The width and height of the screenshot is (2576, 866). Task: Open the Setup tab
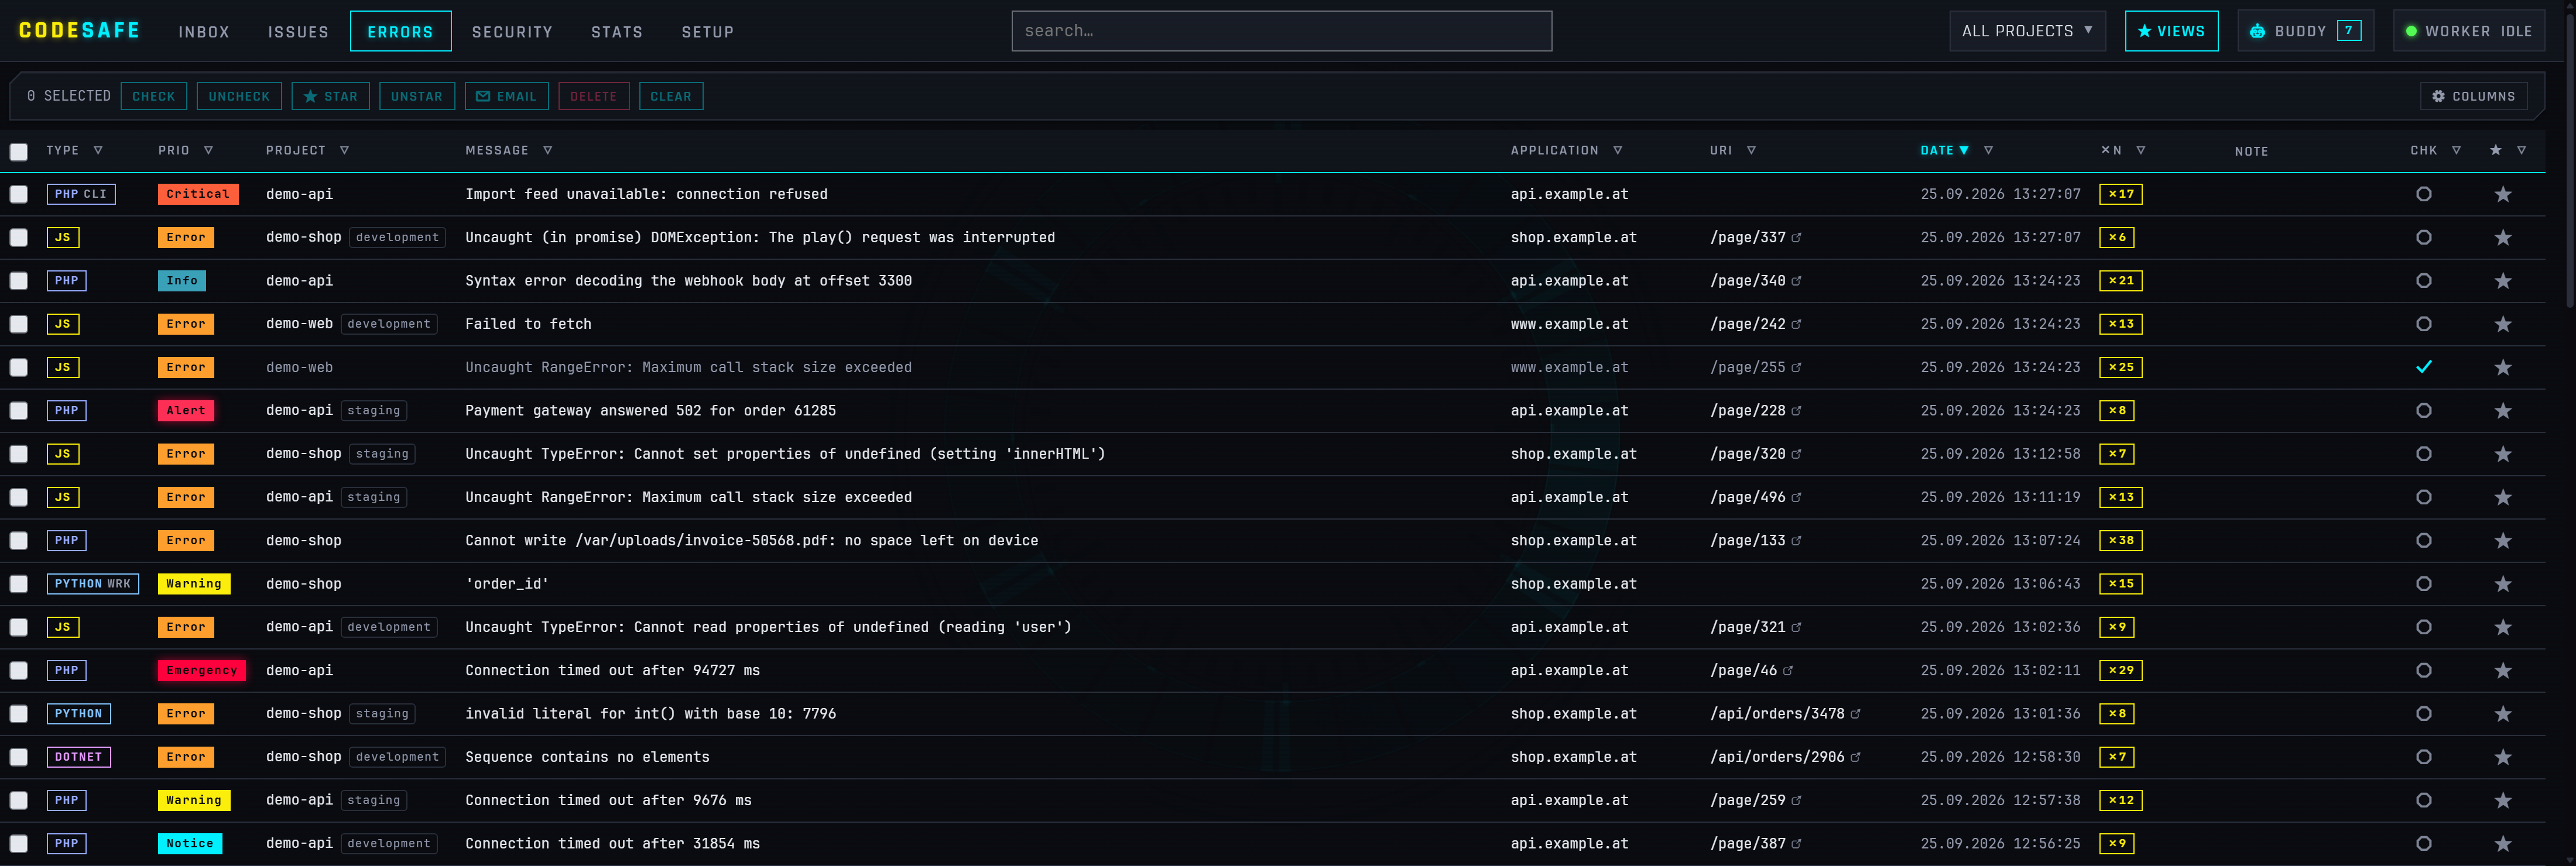coord(707,32)
